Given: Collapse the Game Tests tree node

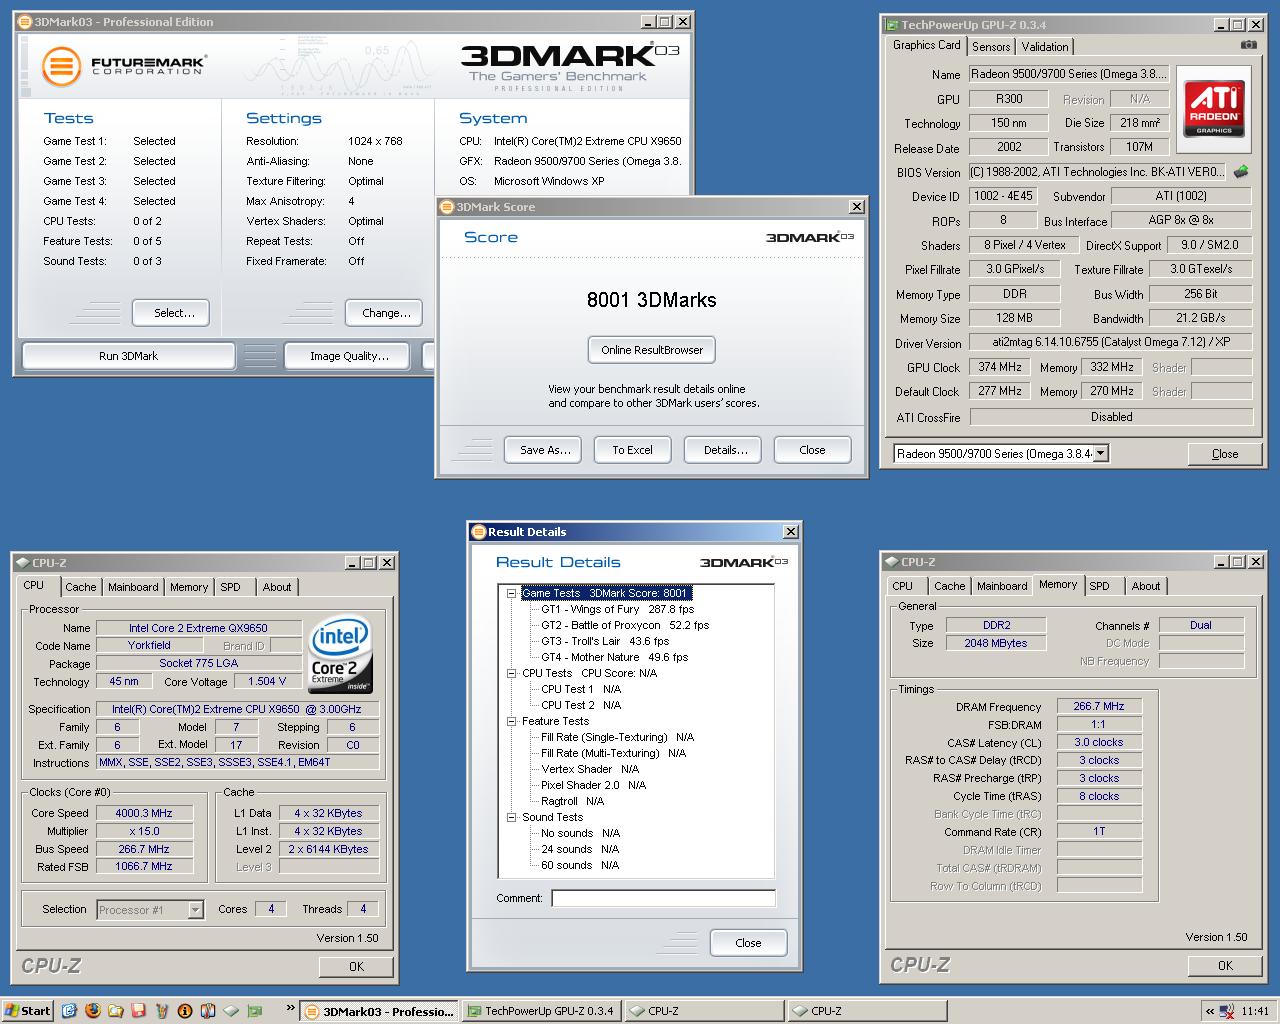Looking at the screenshot, I should click(x=511, y=593).
